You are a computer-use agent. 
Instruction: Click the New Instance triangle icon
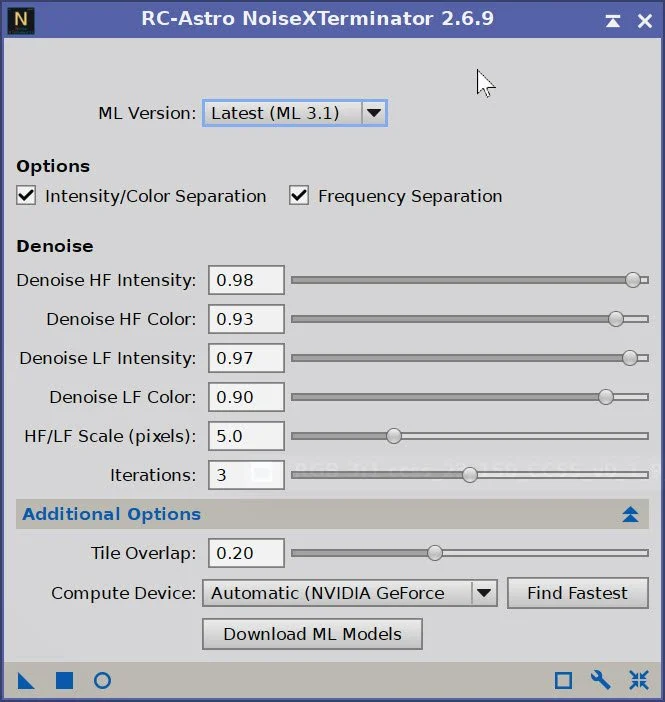point(26,681)
